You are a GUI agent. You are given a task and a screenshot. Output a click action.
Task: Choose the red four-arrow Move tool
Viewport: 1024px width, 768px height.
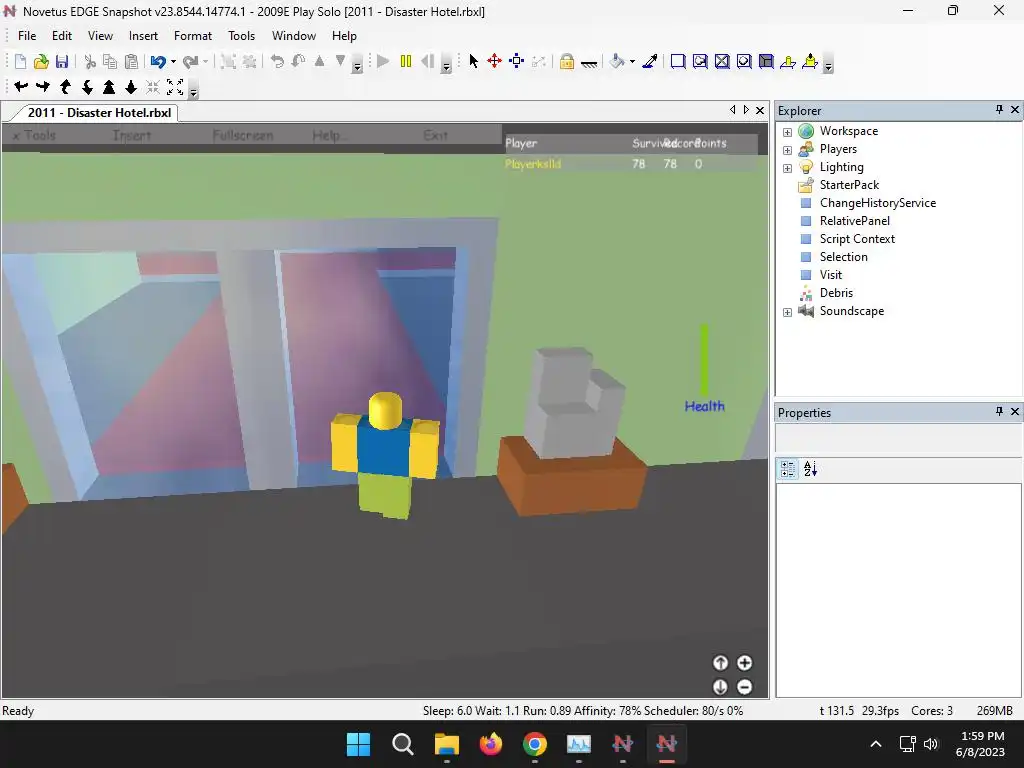(x=494, y=61)
